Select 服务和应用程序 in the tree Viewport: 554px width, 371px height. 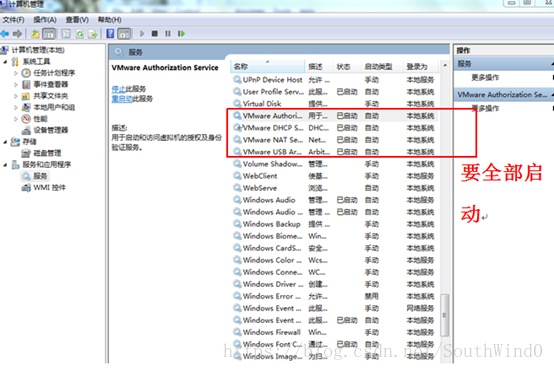coord(47,165)
